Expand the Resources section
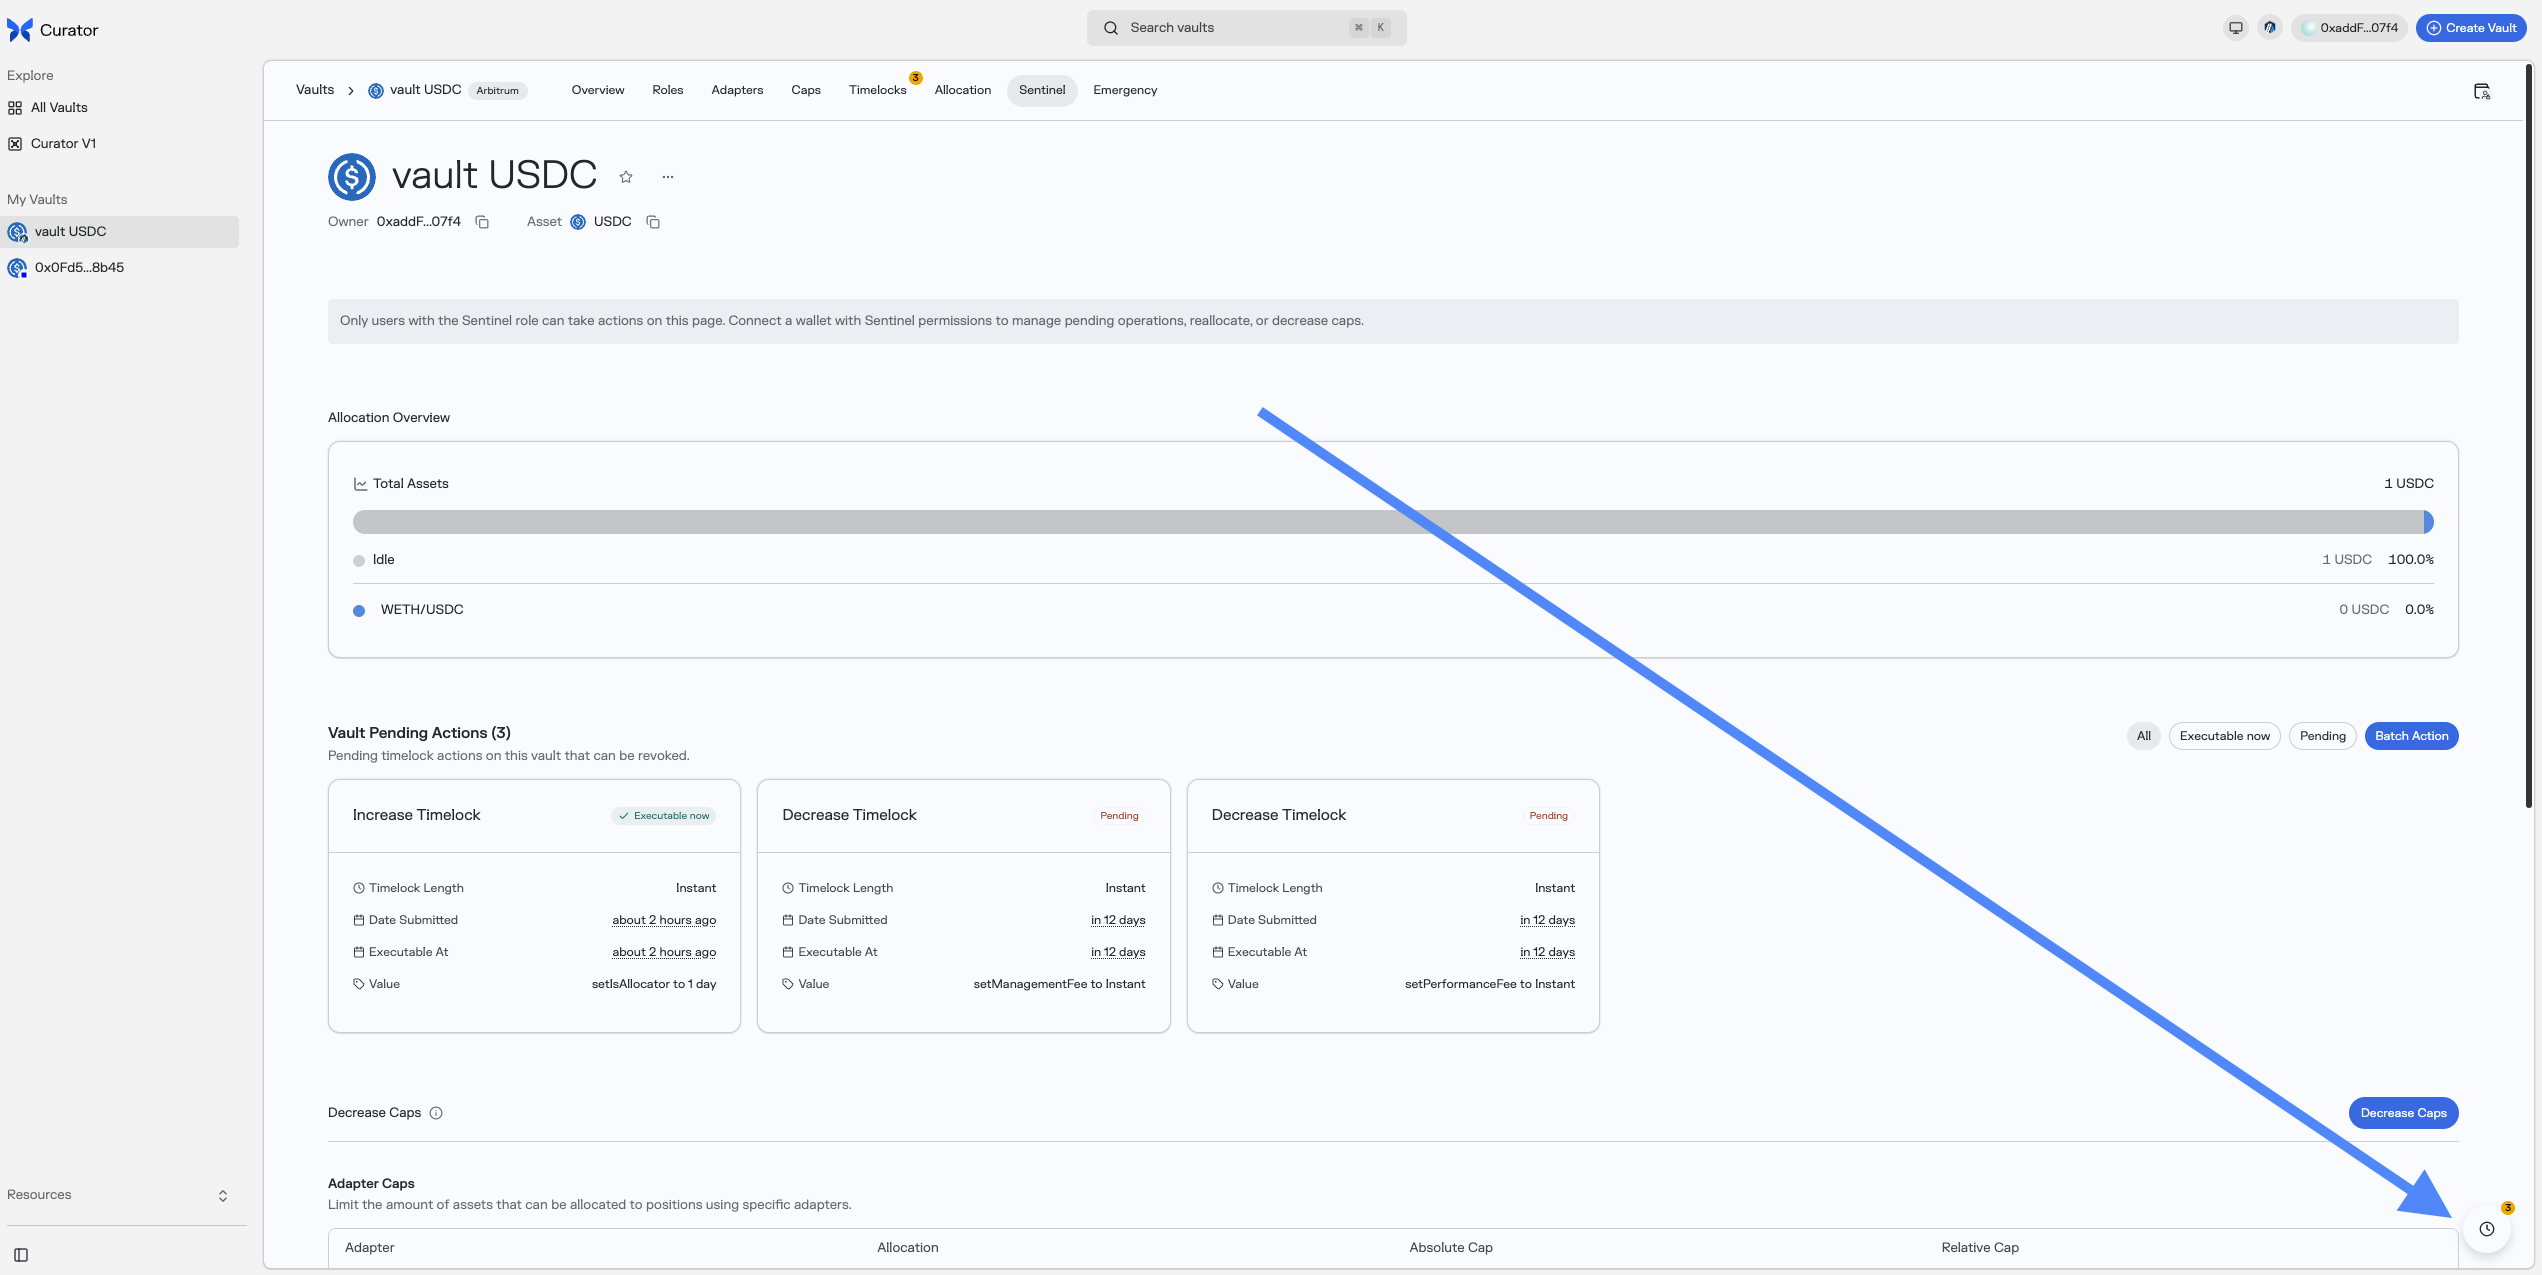The width and height of the screenshot is (2542, 1275). pos(120,1195)
